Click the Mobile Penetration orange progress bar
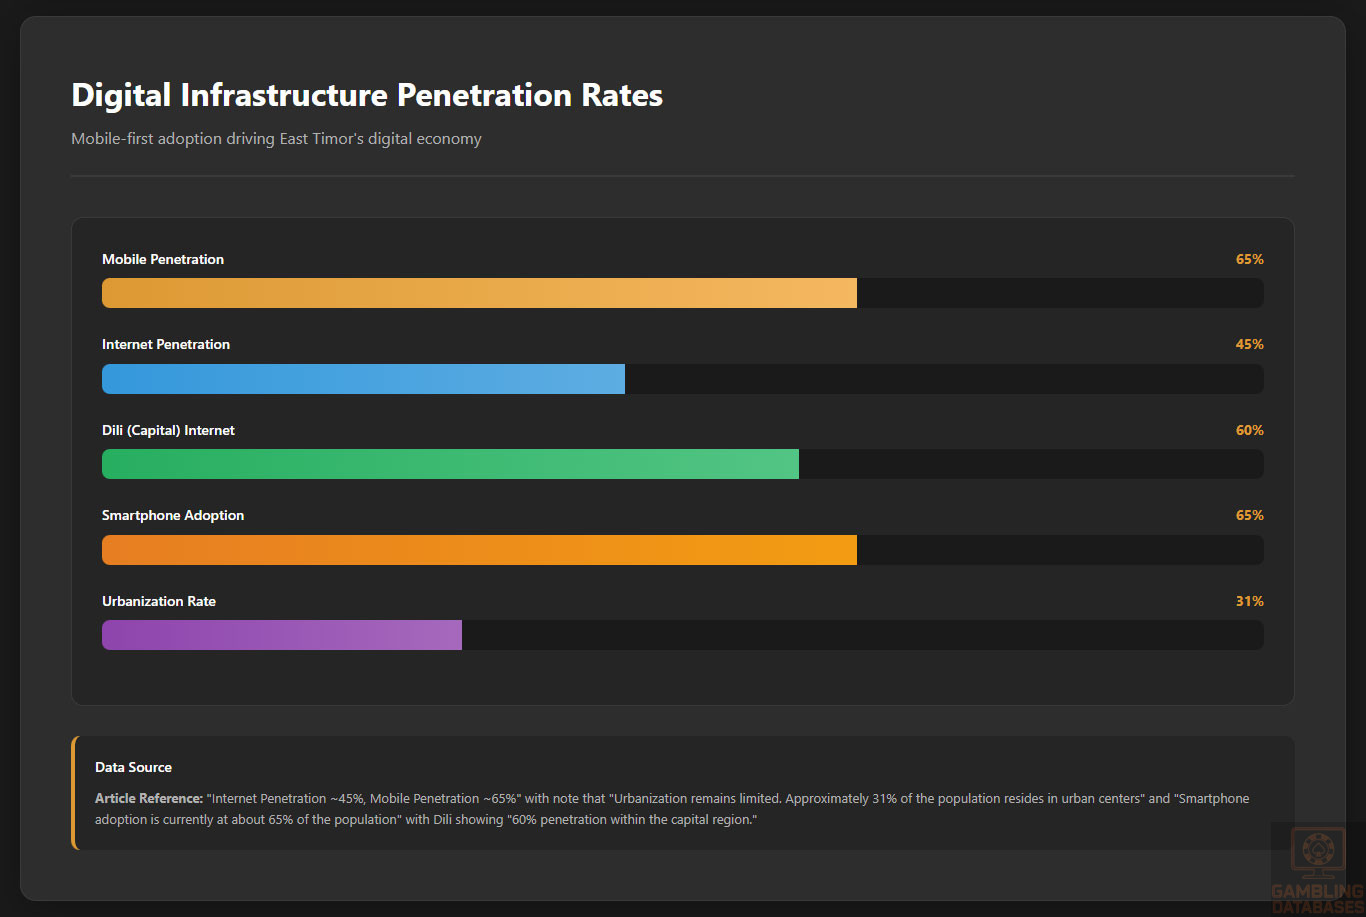1366x917 pixels. pyautogui.click(x=479, y=293)
